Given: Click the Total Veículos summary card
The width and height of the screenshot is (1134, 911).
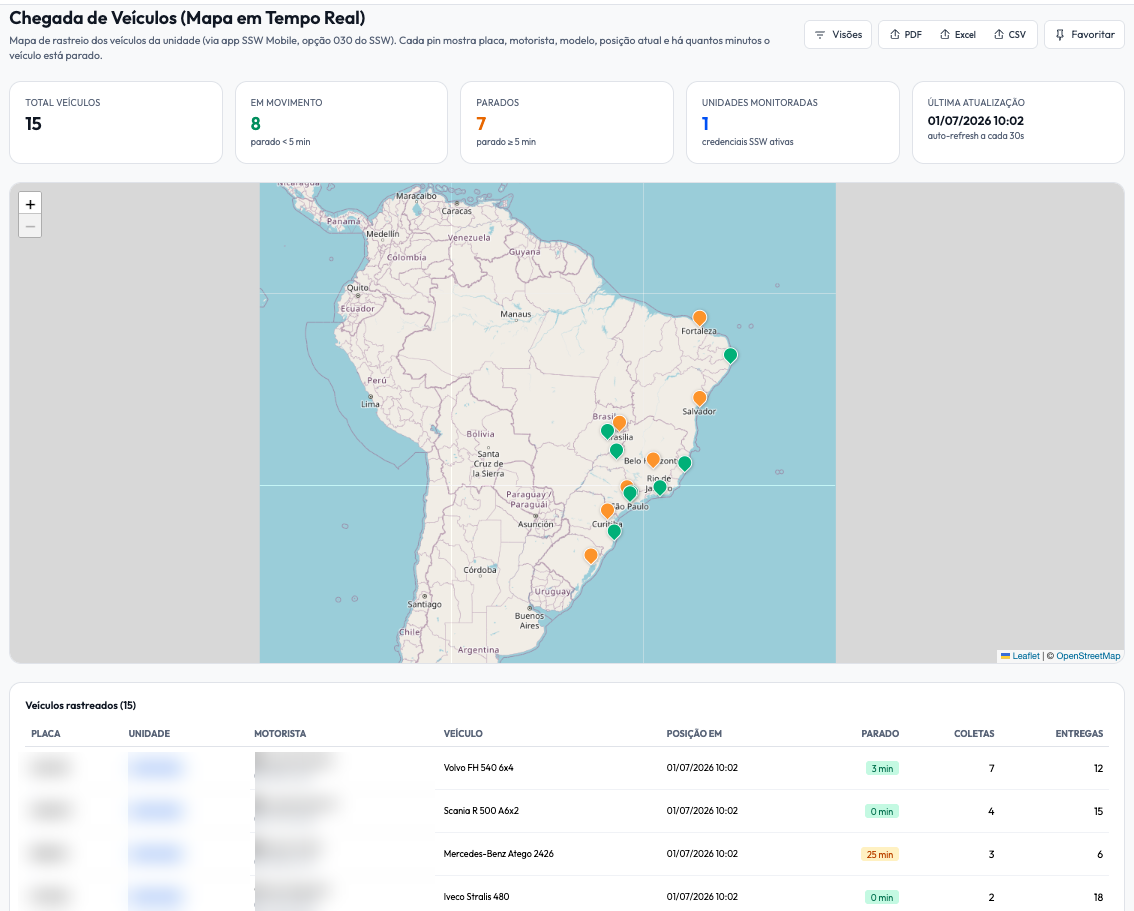Looking at the screenshot, I should coord(116,122).
